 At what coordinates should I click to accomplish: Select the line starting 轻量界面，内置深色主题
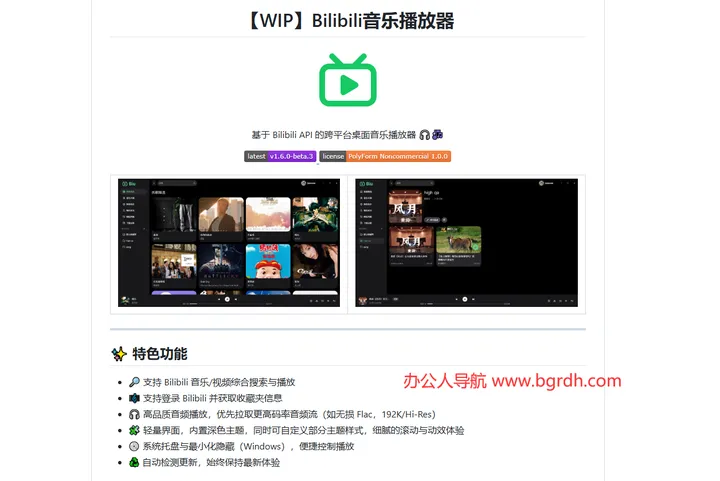pos(304,430)
